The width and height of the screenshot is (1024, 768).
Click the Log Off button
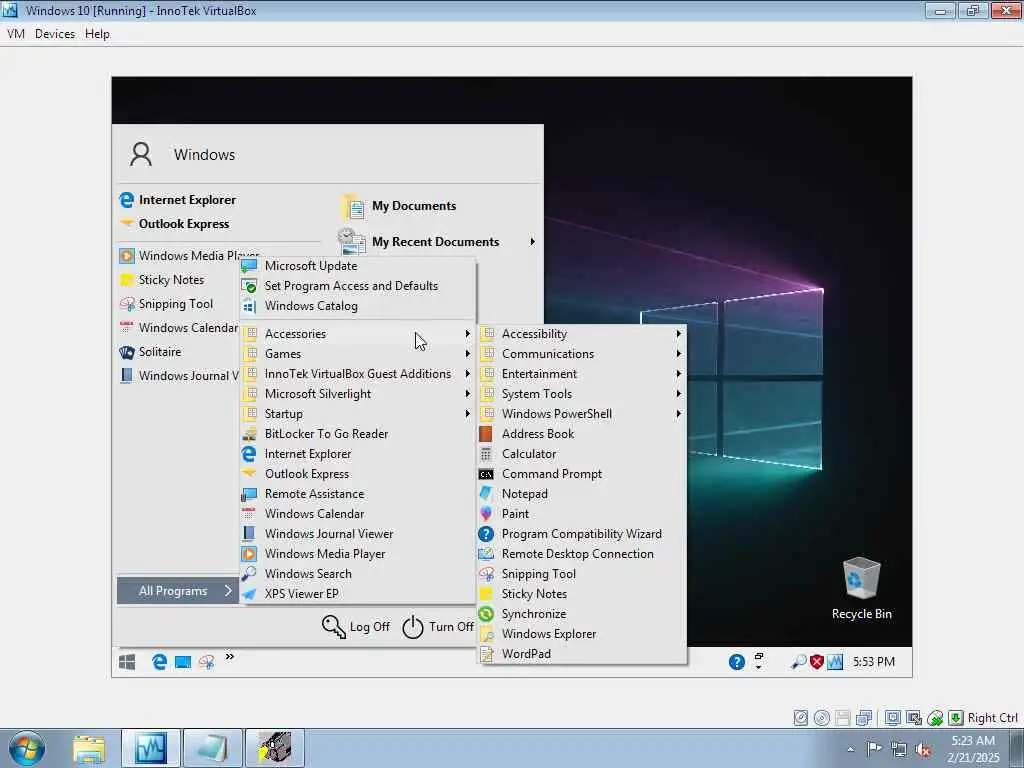pos(356,627)
